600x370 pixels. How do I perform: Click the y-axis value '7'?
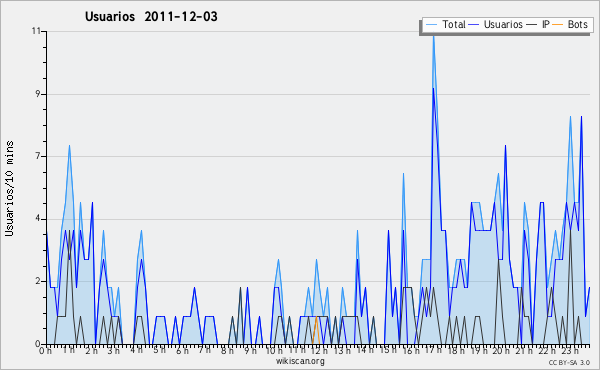coord(38,156)
